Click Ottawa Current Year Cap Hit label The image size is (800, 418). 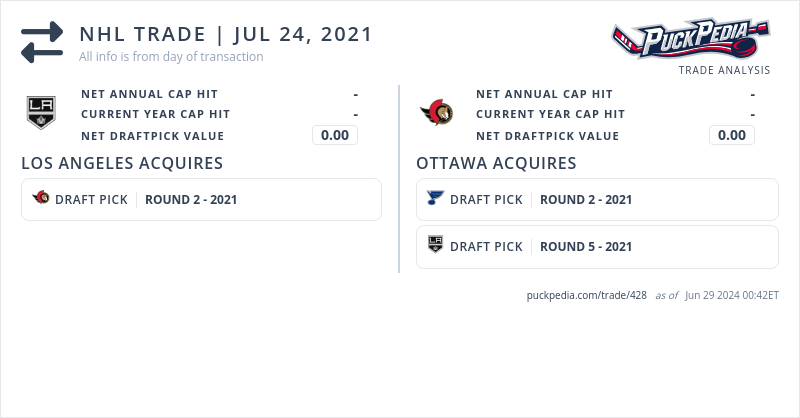pyautogui.click(x=550, y=115)
